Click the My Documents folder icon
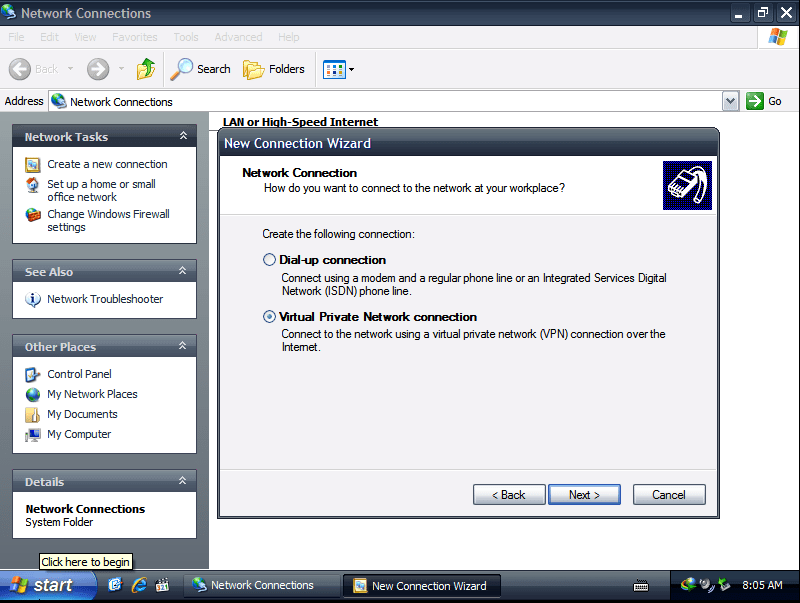 pos(33,415)
